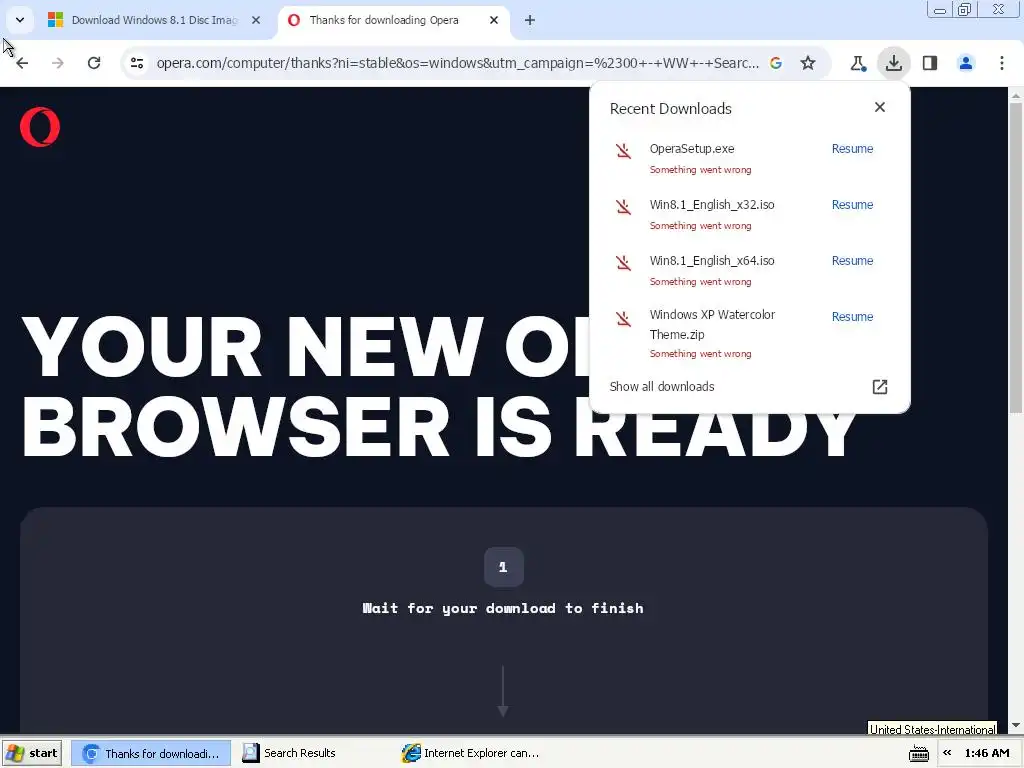Reload the current page
The width and height of the screenshot is (1024, 768).
94,63
